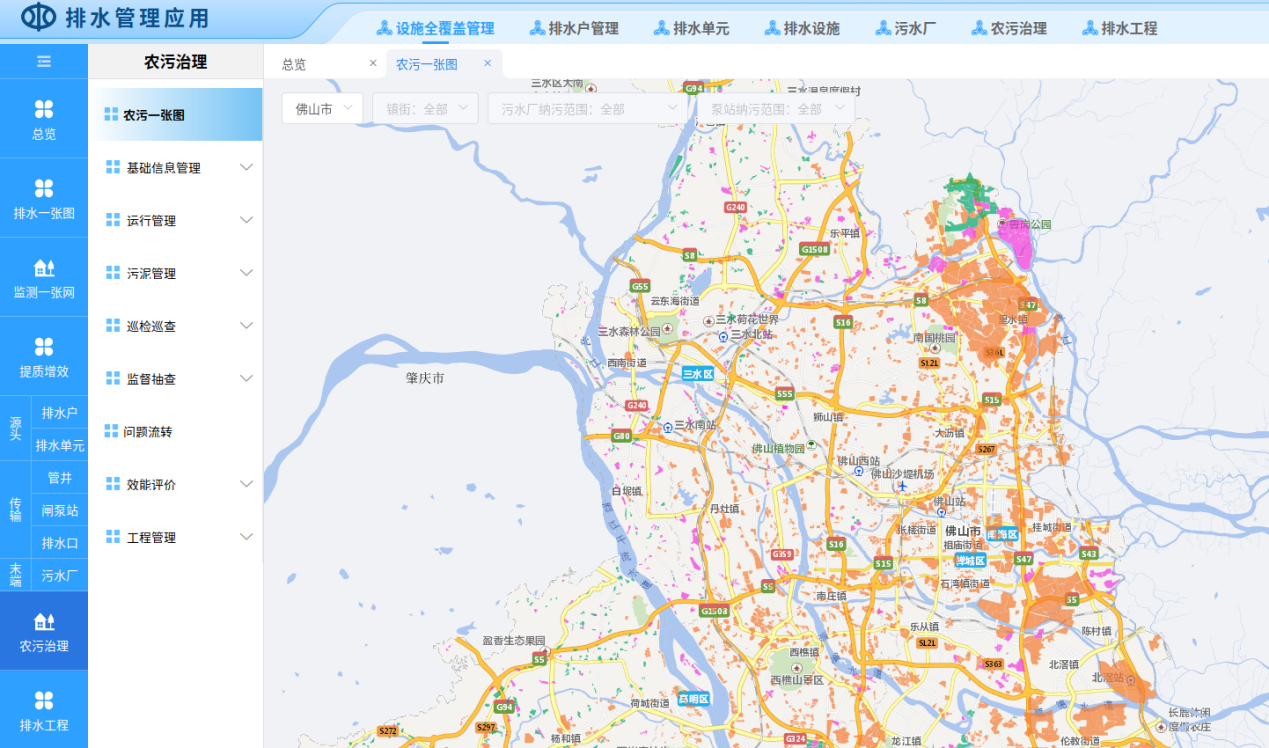
Task: Open 排水户管理 in top navigation
Action: (x=574, y=29)
